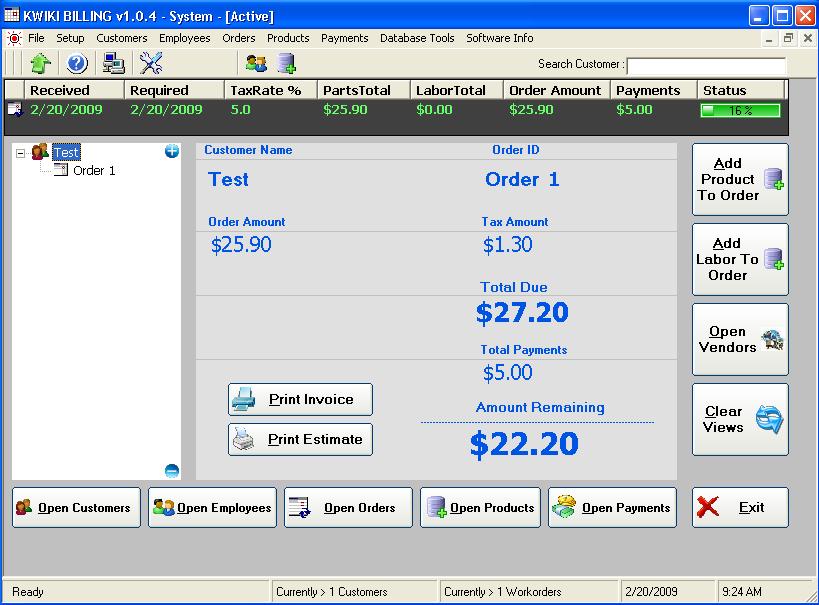The width and height of the screenshot is (819, 605).
Task: Click the networked computers toolbar icon
Action: tap(114, 64)
